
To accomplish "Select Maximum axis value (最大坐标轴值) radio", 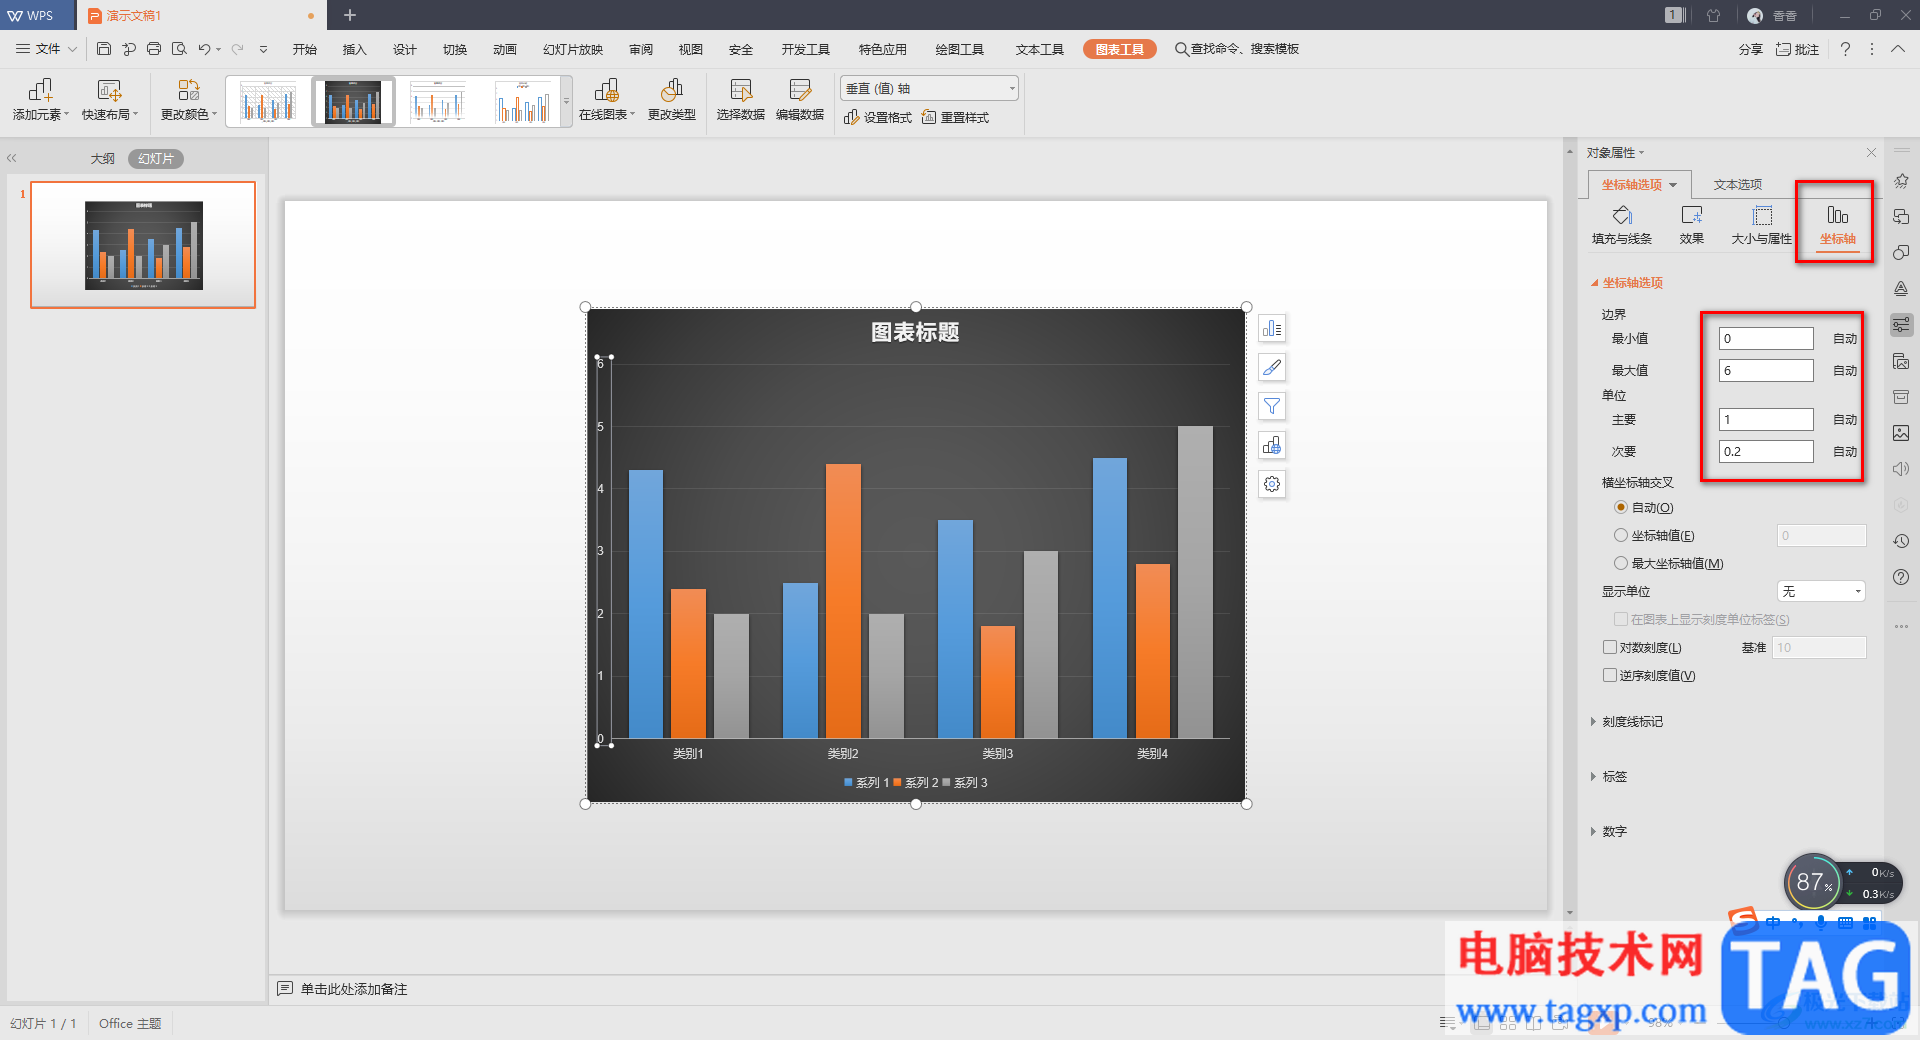I will [1621, 563].
